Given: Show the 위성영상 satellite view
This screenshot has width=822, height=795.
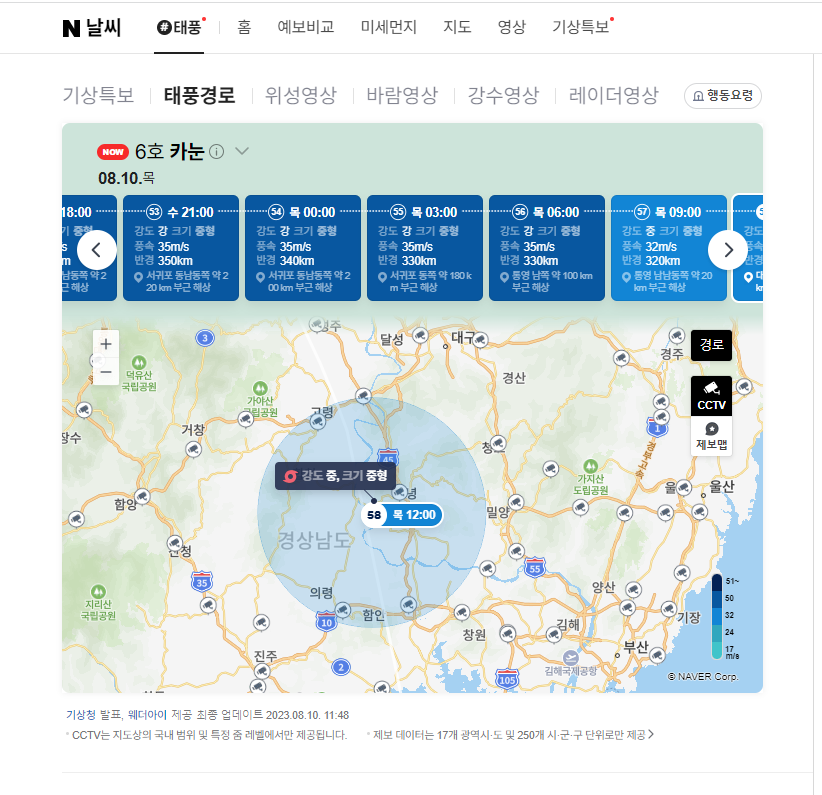Looking at the screenshot, I should pos(300,95).
